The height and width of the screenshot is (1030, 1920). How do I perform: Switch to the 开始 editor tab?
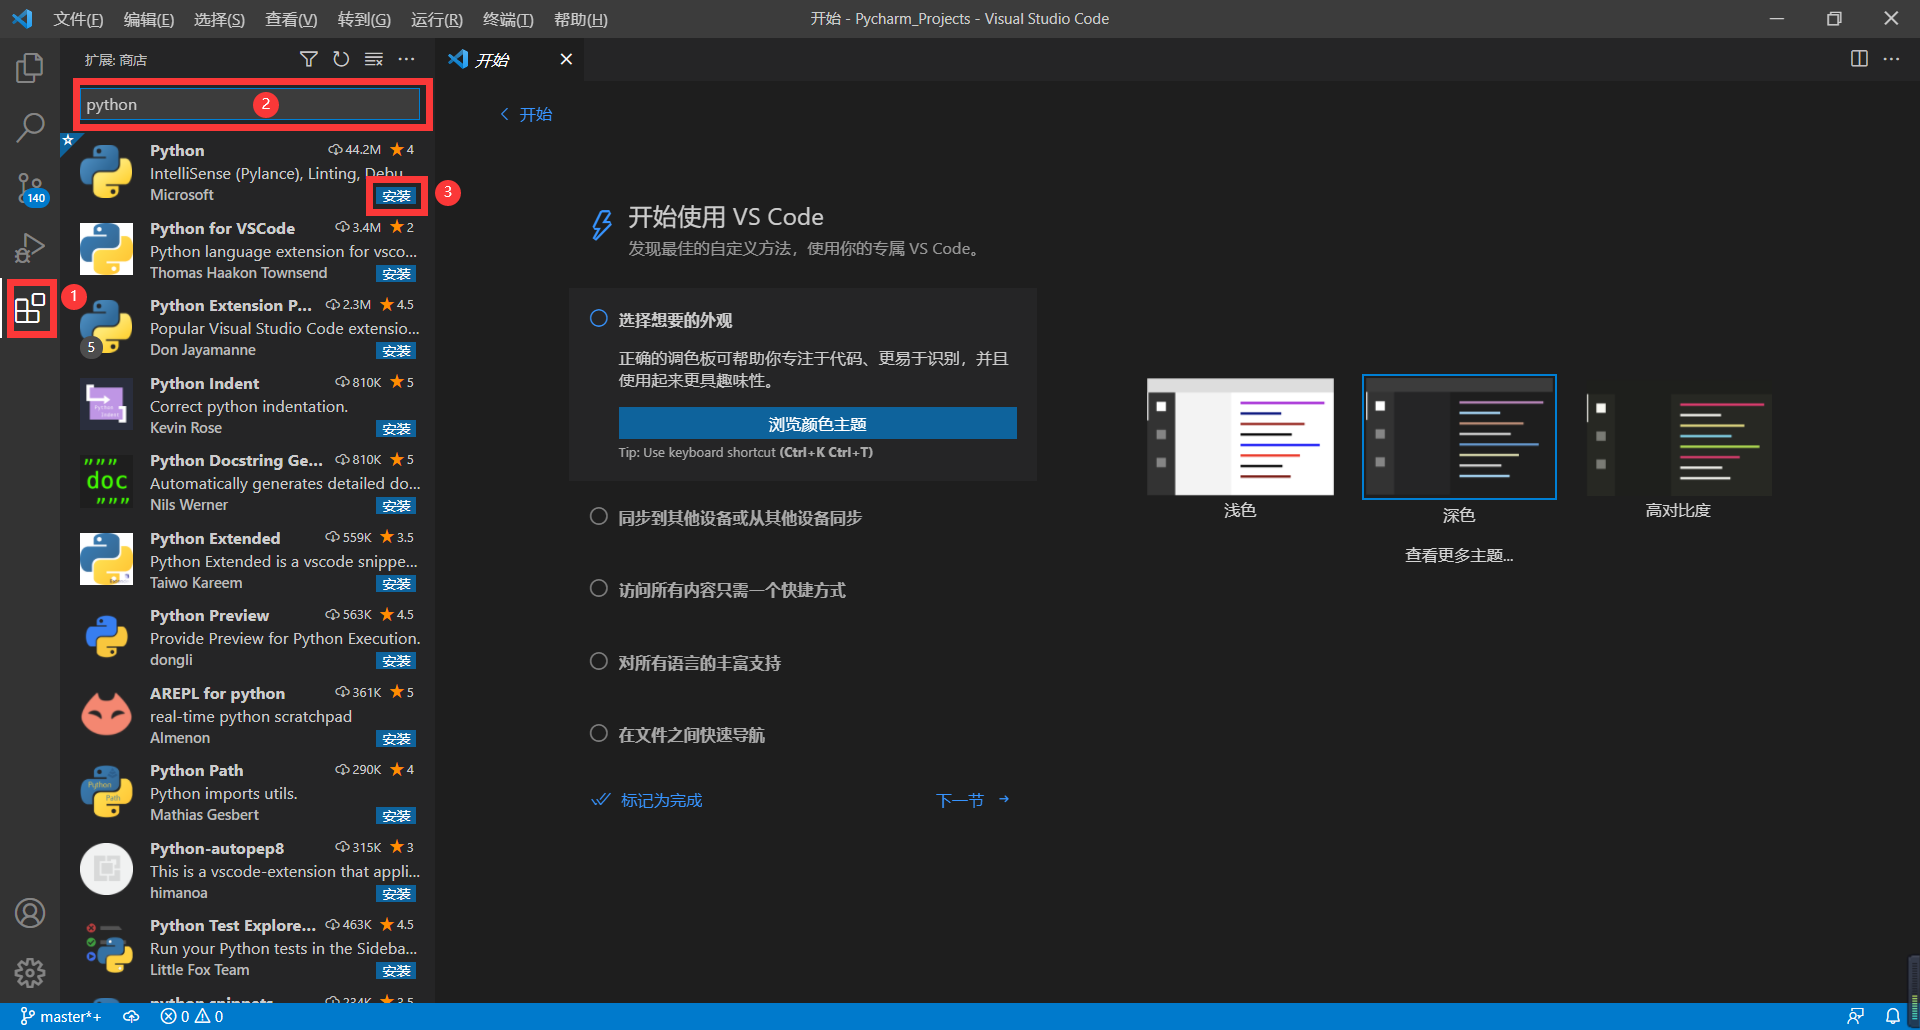pyautogui.click(x=493, y=59)
